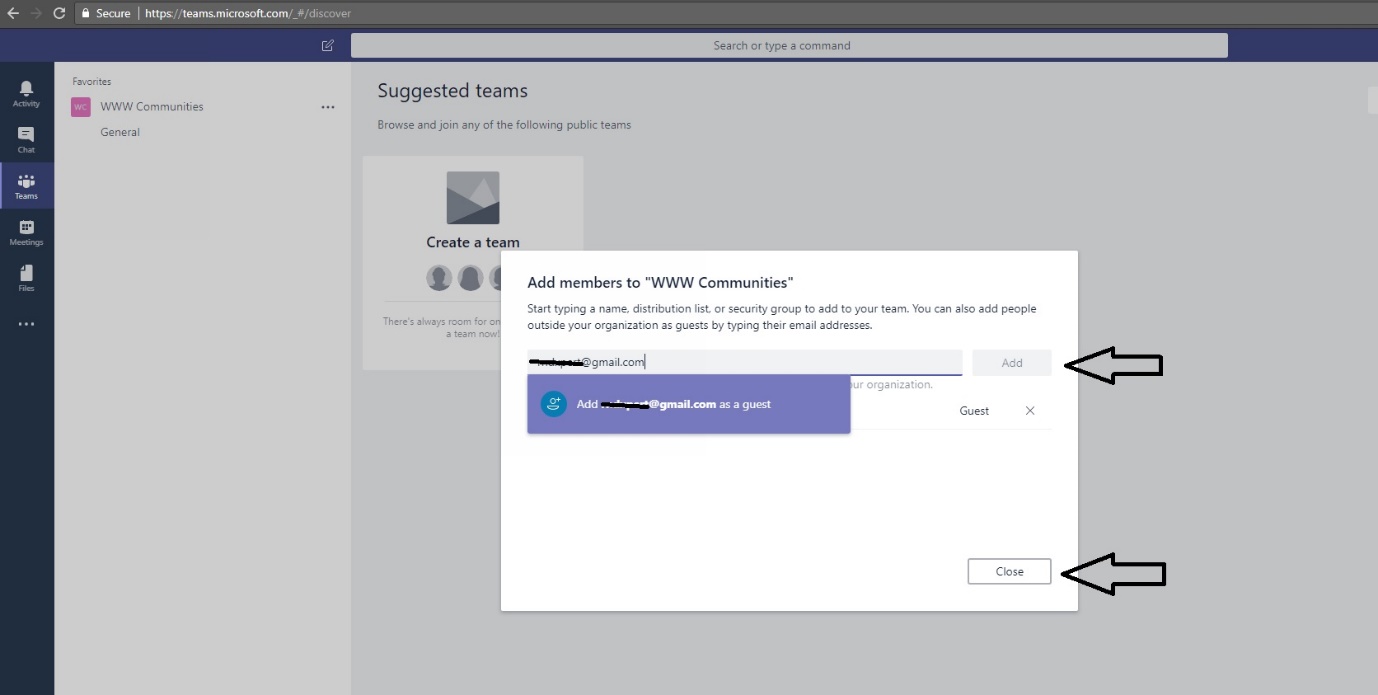Click the browser reload icon

[x=59, y=13]
